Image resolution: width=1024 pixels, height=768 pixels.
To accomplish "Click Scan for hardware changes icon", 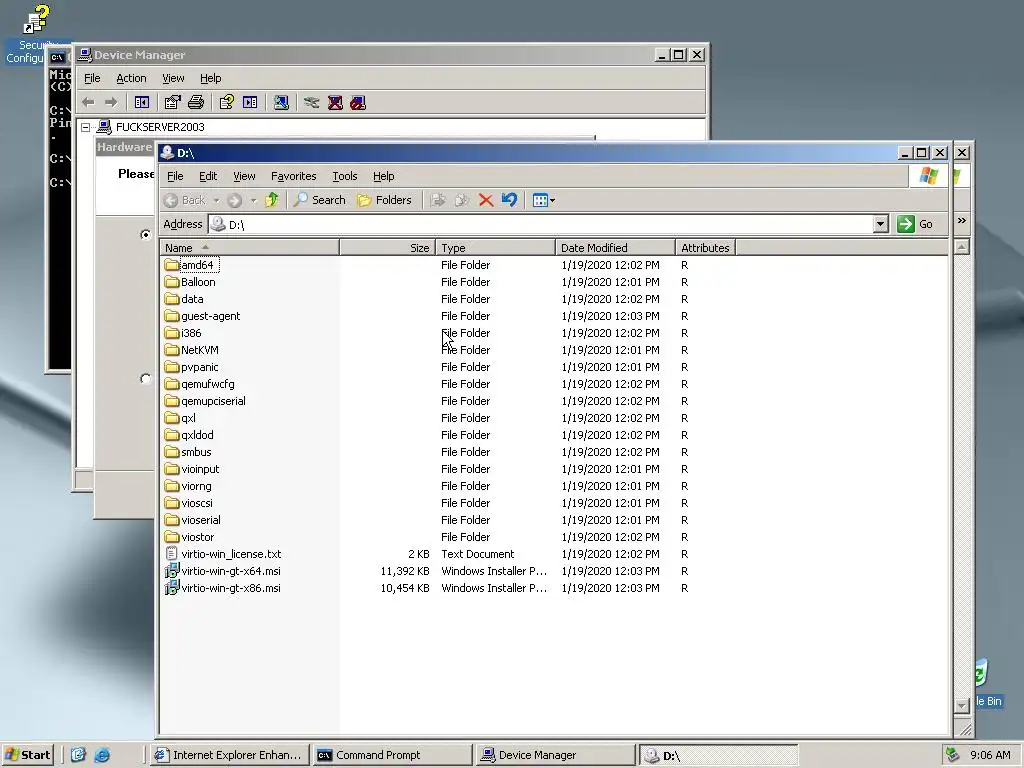I will pyautogui.click(x=281, y=102).
